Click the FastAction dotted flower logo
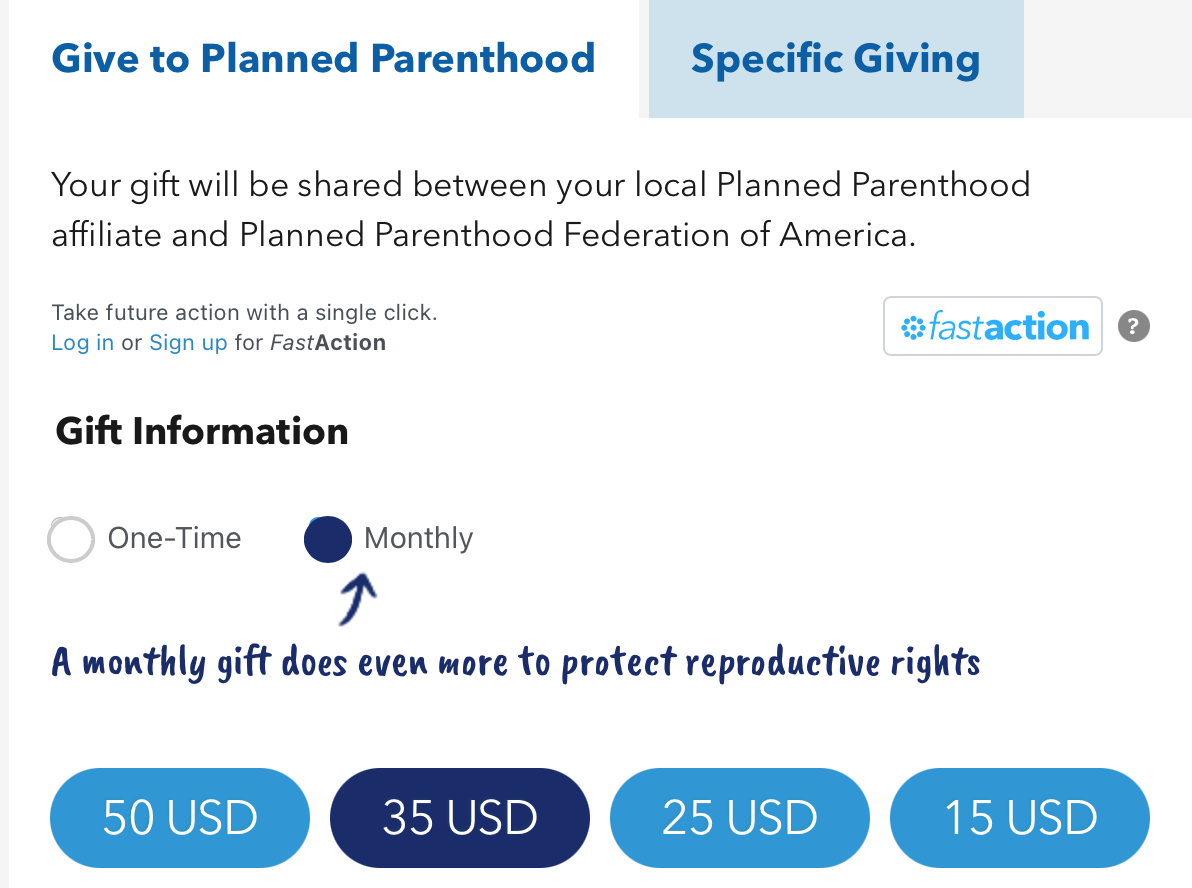The height and width of the screenshot is (888, 1192). click(913, 327)
